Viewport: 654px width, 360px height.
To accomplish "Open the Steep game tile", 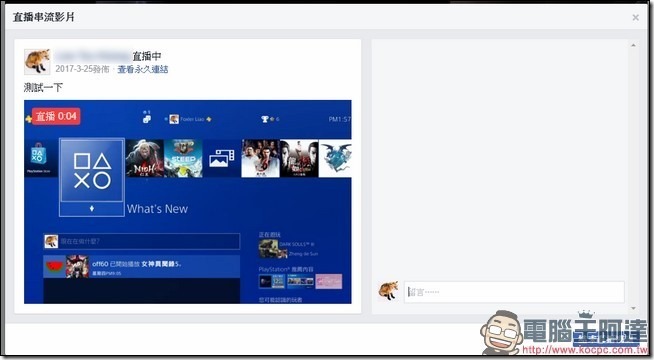I will (x=183, y=159).
